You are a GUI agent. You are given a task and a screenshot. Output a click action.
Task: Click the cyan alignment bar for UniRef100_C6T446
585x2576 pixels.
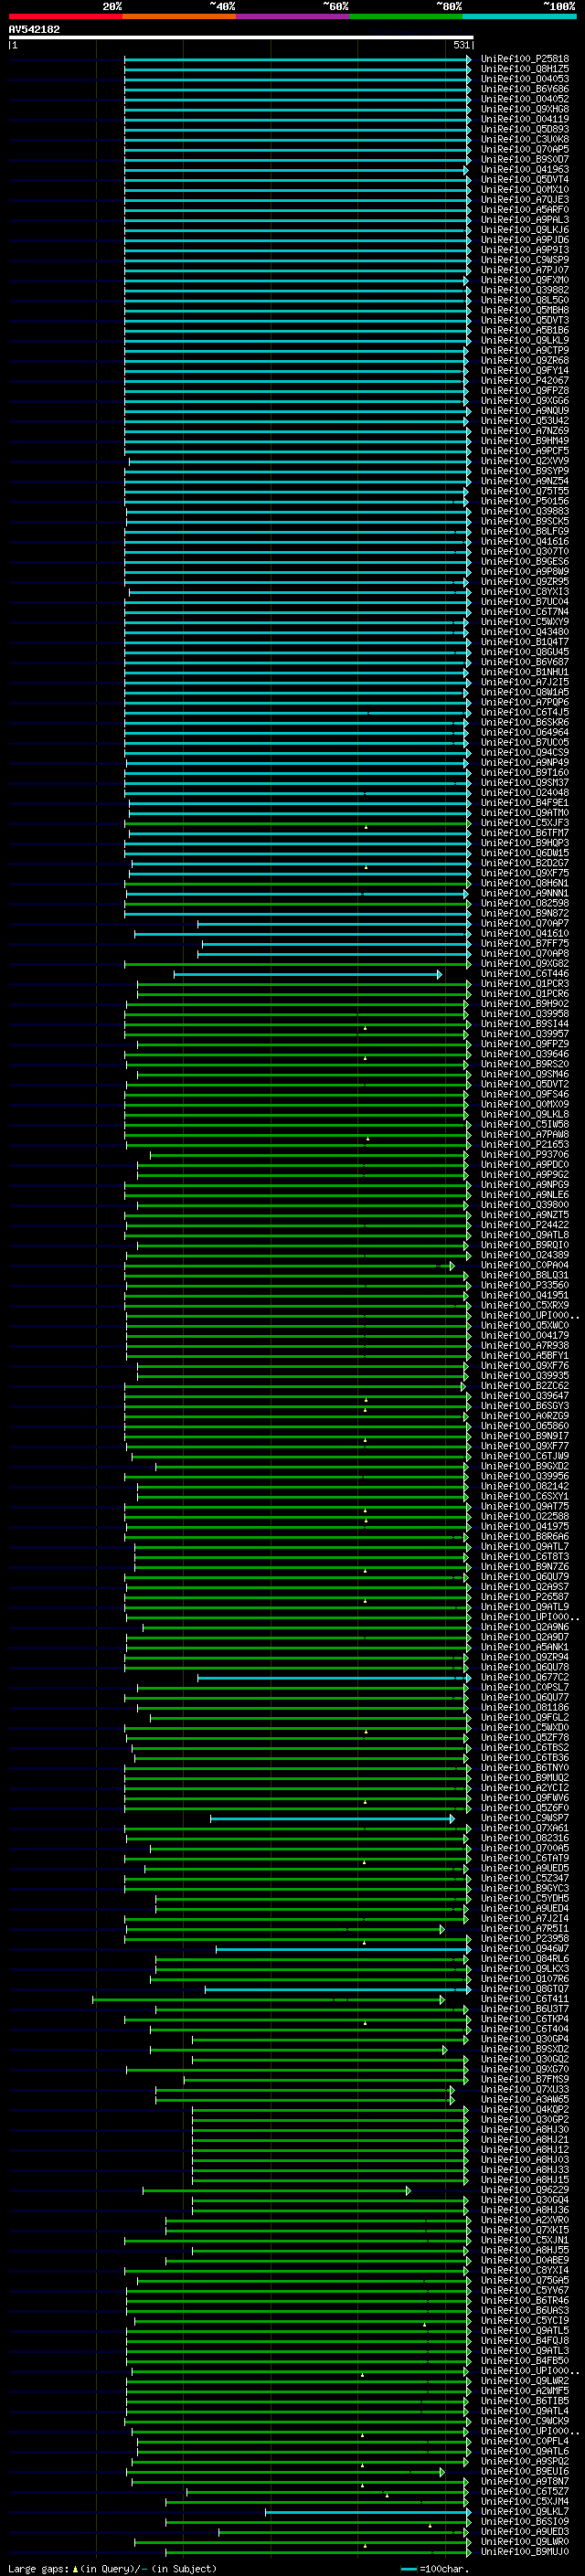pyautogui.click(x=308, y=974)
